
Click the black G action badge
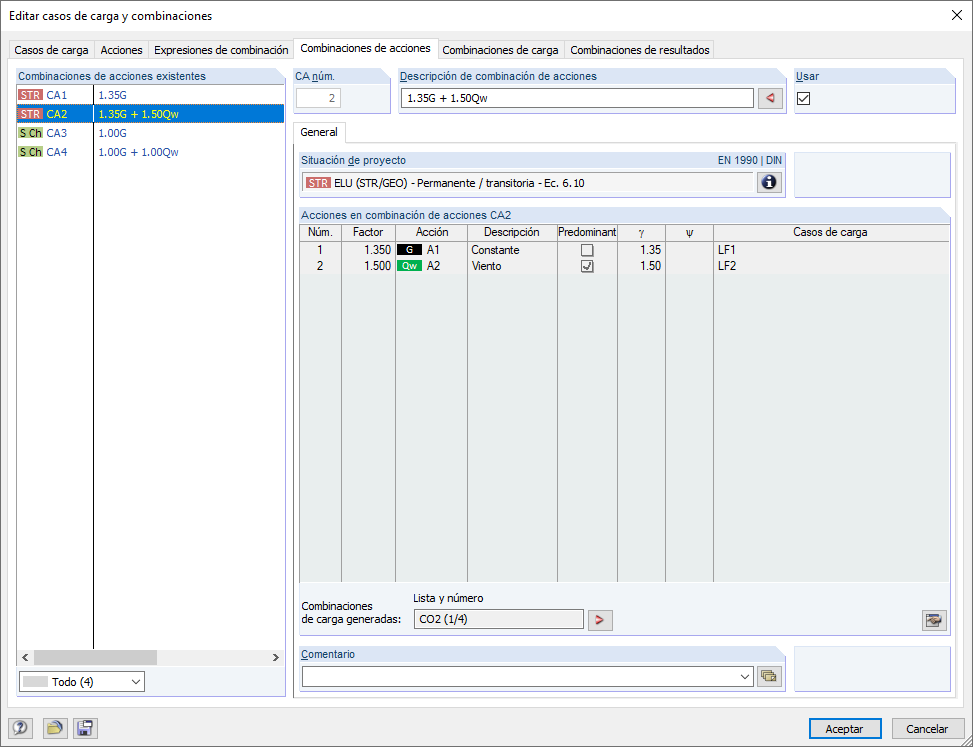410,250
